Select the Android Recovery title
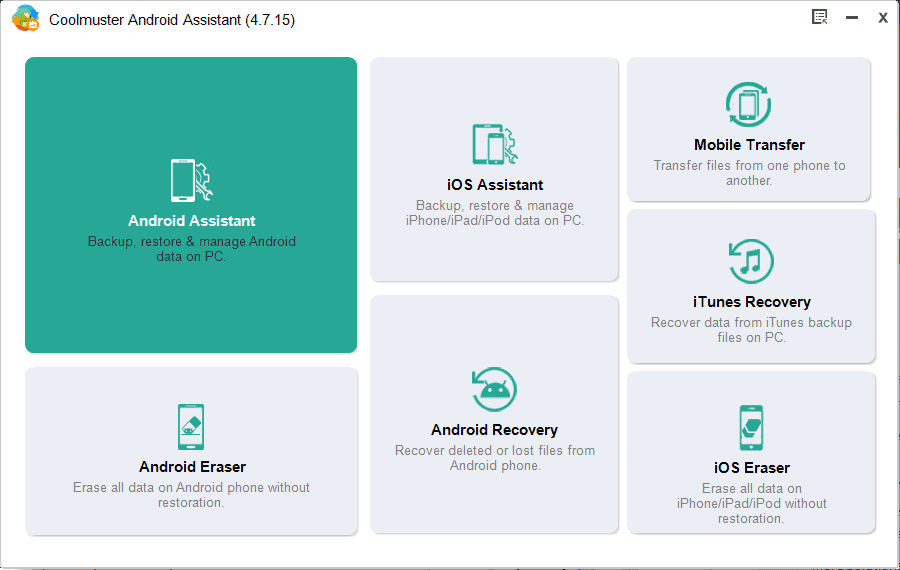Image resolution: width=900 pixels, height=570 pixels. (x=494, y=430)
